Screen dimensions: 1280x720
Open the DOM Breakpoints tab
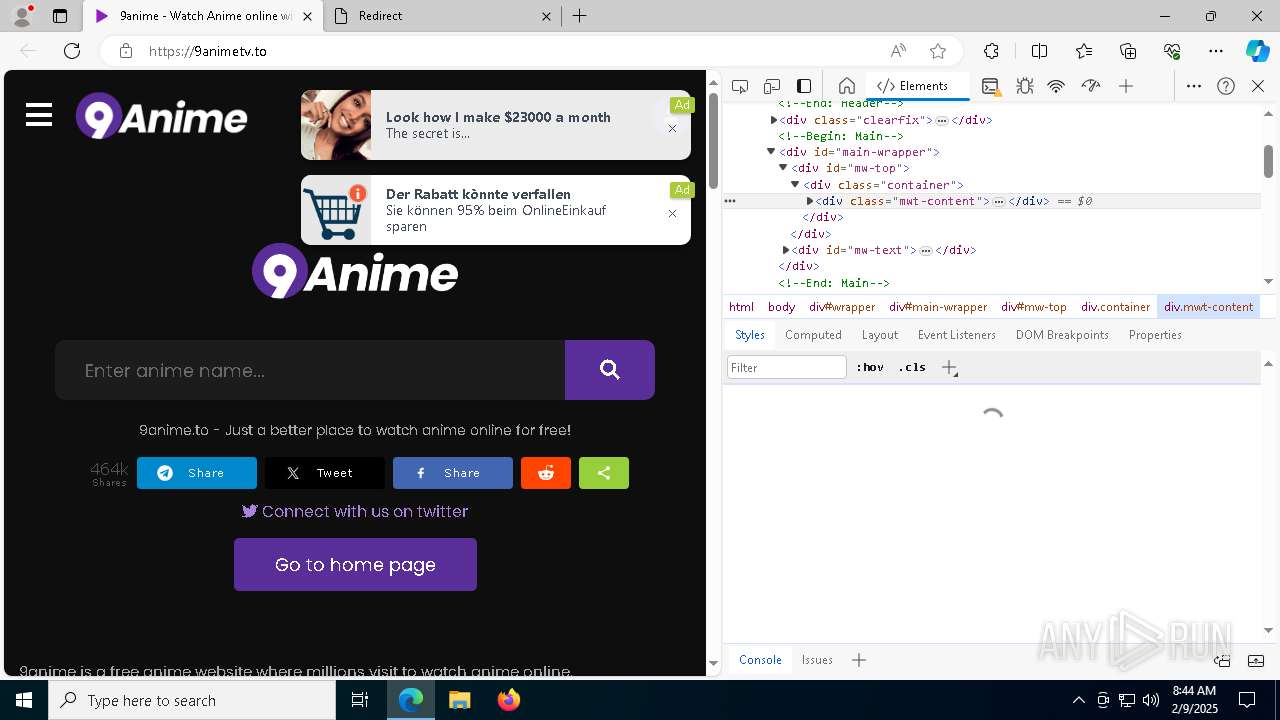(x=1062, y=335)
